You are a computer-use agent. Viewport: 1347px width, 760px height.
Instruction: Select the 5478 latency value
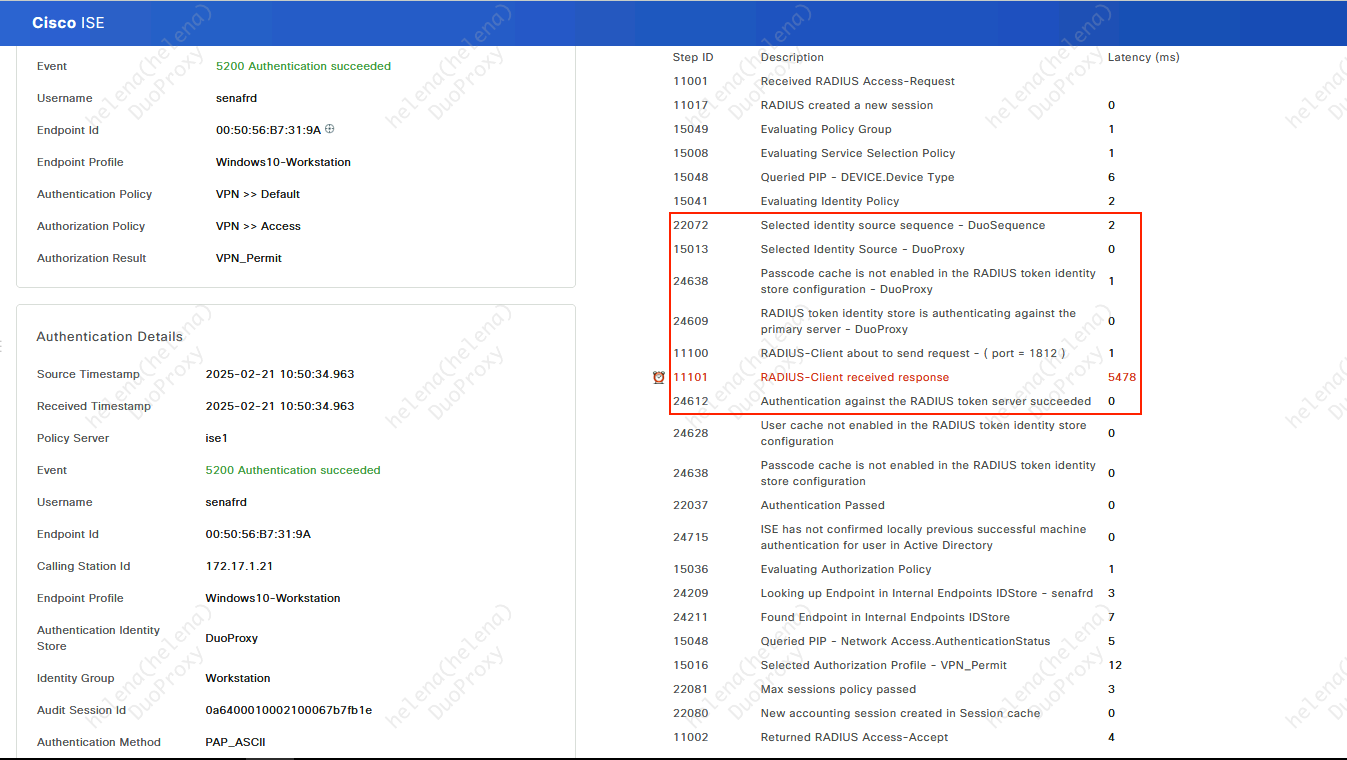[x=1121, y=377]
